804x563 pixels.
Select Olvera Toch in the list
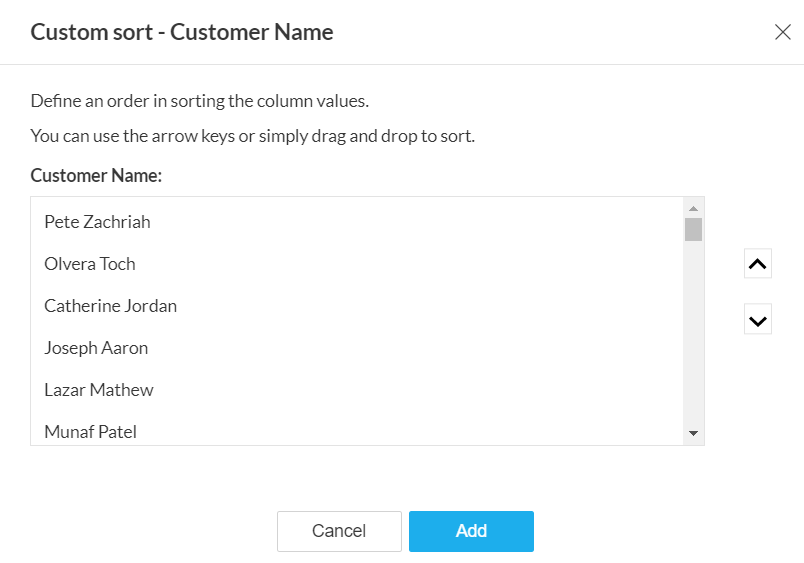(90, 264)
